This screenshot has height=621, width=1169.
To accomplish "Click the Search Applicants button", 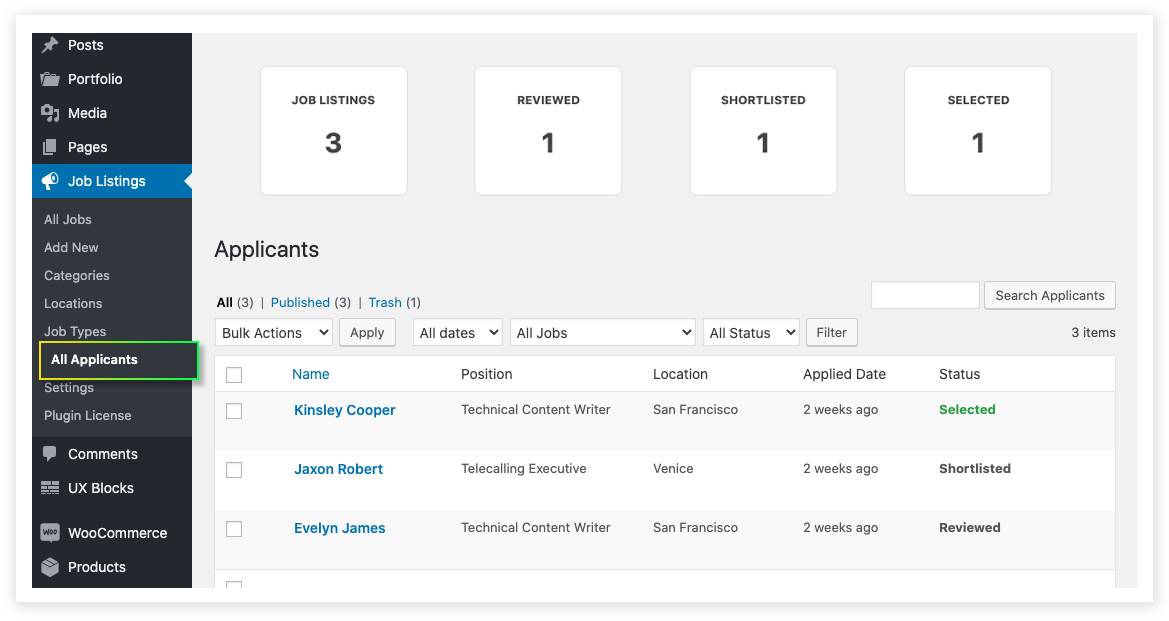I will tap(1049, 295).
